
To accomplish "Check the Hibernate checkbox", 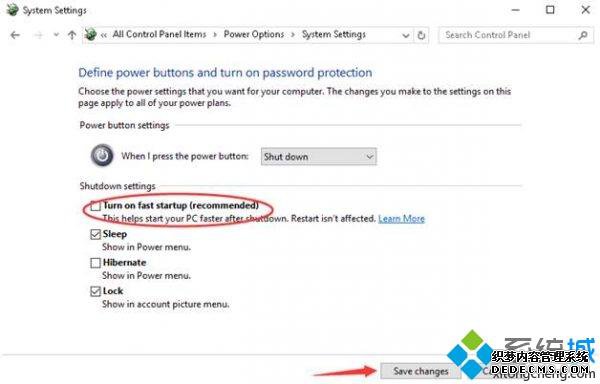I will click(x=96, y=263).
